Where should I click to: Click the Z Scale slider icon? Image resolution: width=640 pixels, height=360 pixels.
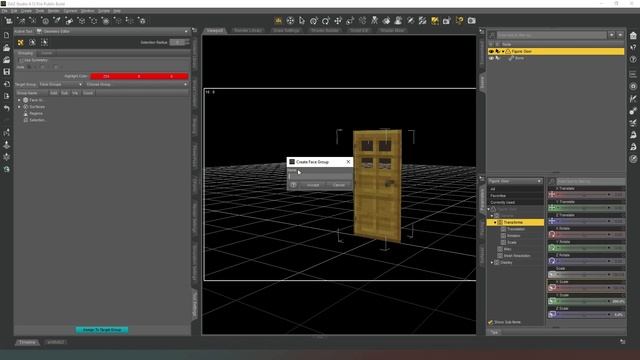tap(552, 314)
